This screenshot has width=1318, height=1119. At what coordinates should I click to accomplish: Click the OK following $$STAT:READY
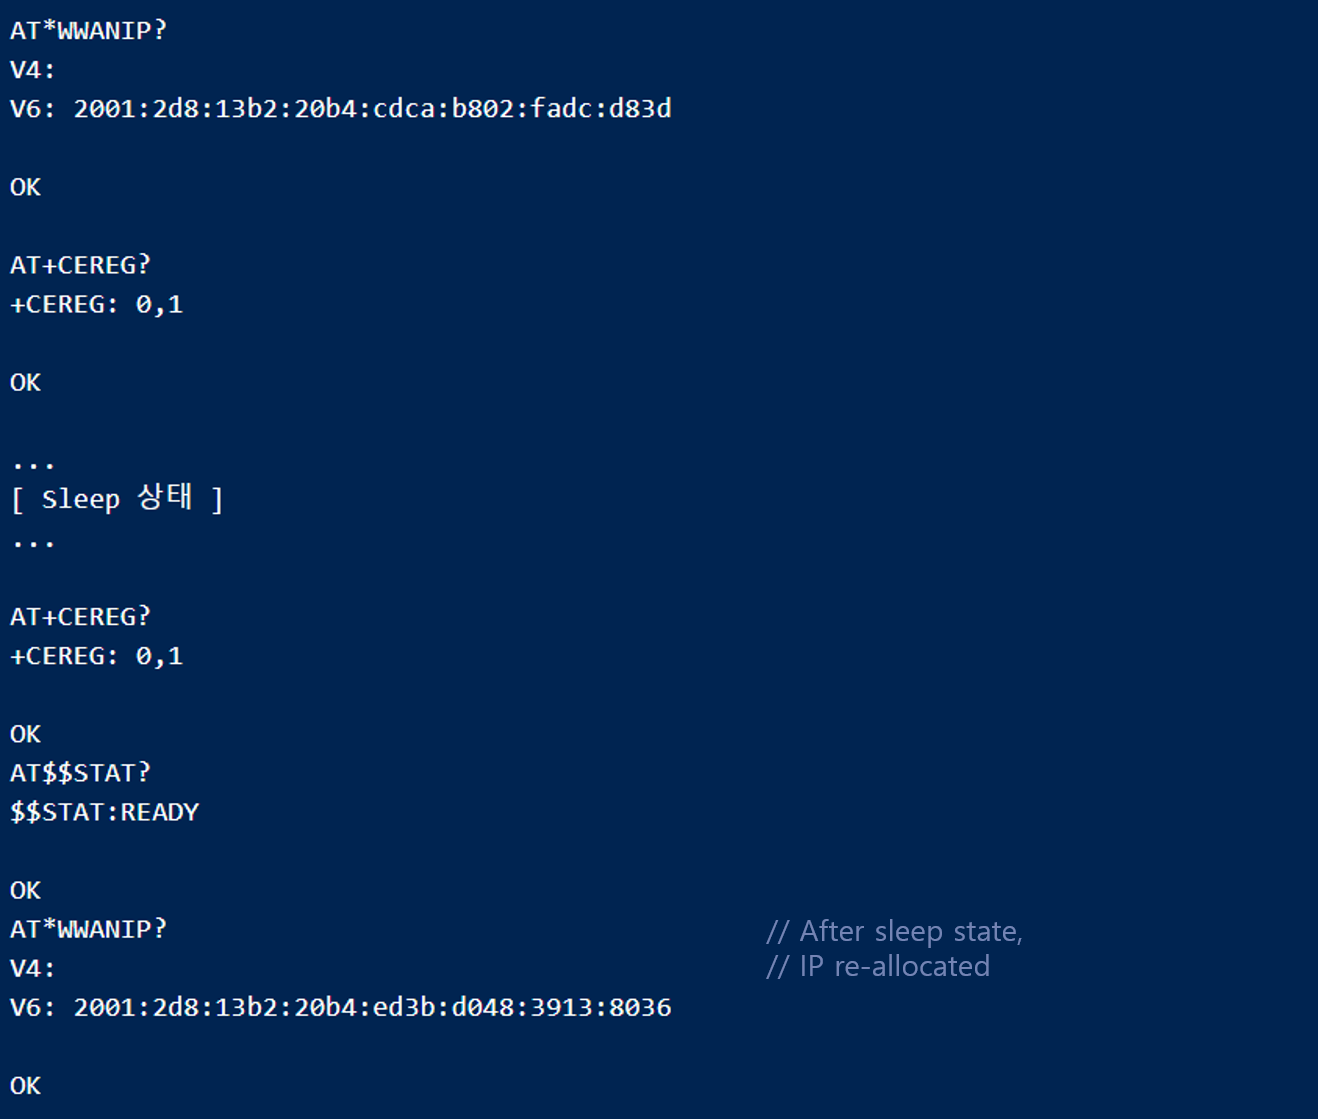(x=26, y=890)
